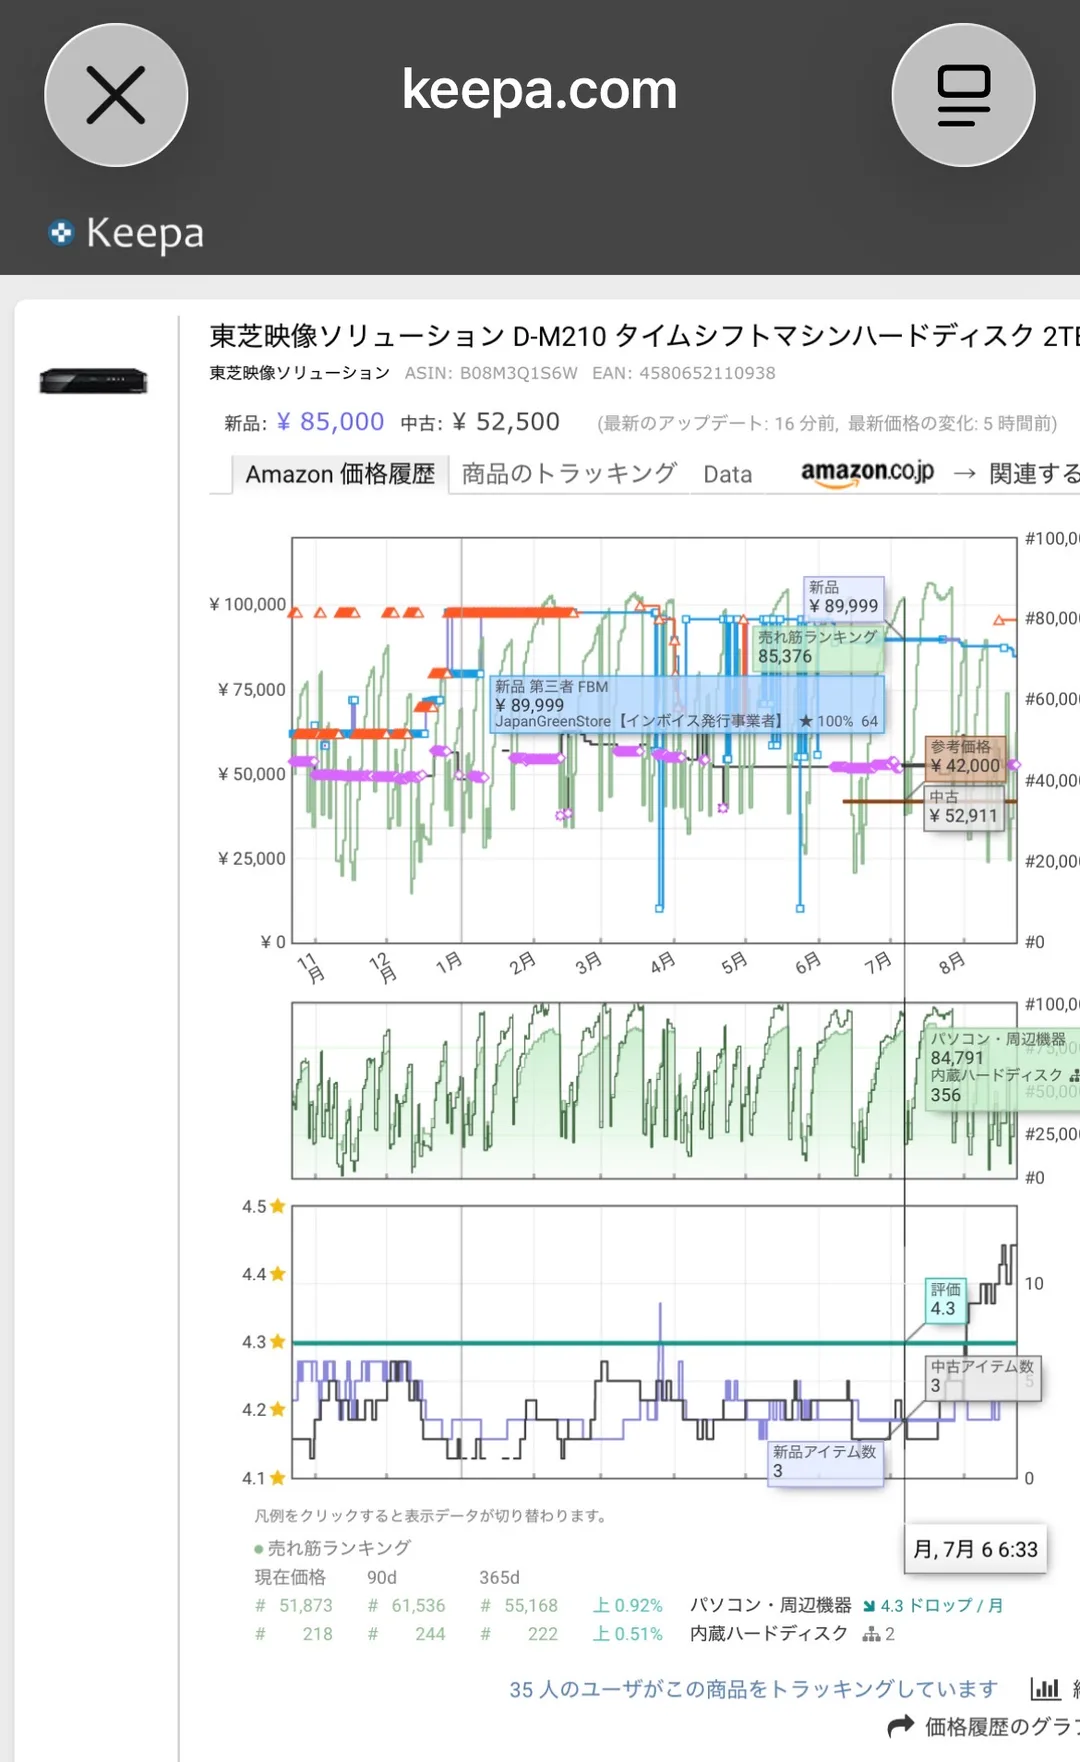This screenshot has height=1762, width=1080.
Task: Click the JapanGreenStore seller tooltip
Action: coord(687,704)
